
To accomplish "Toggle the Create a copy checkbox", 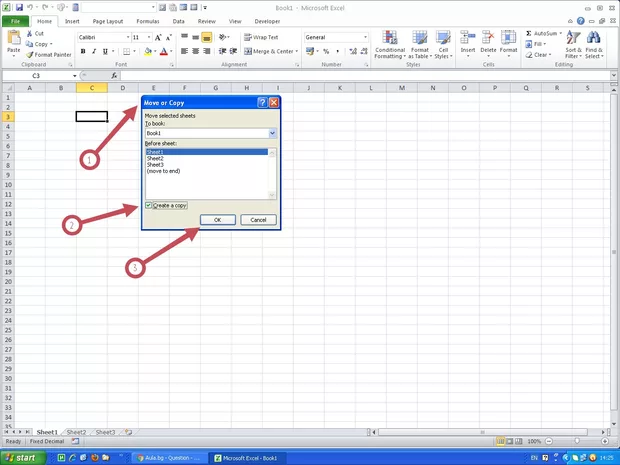I will point(149,205).
